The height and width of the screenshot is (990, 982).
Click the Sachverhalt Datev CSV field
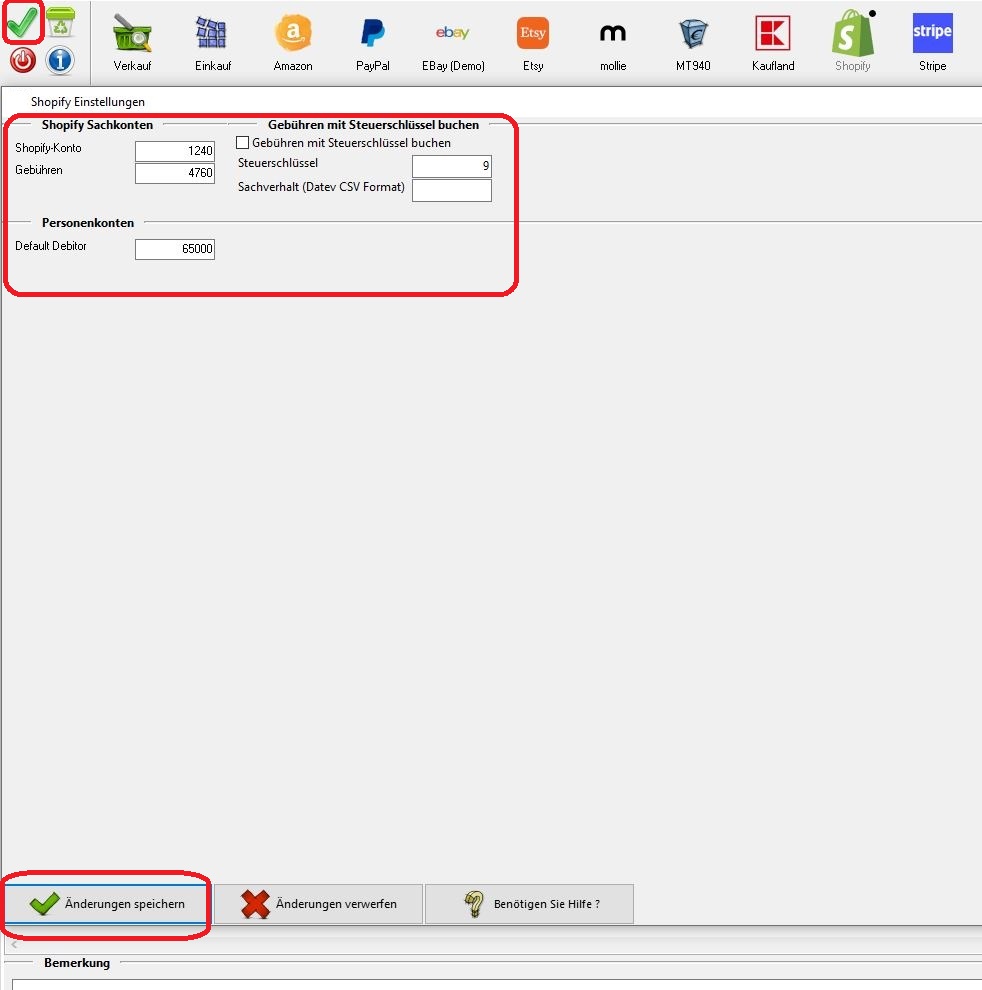[x=451, y=190]
